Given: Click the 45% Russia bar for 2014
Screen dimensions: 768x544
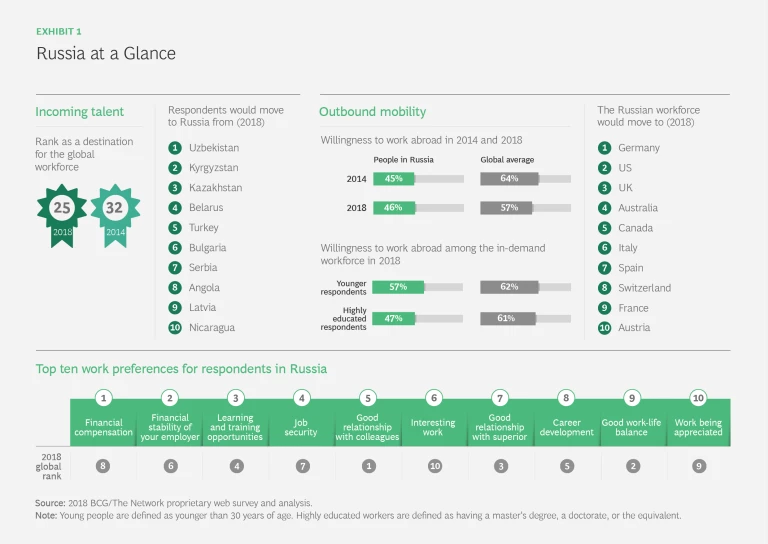Looking at the screenshot, I should 393,179.
